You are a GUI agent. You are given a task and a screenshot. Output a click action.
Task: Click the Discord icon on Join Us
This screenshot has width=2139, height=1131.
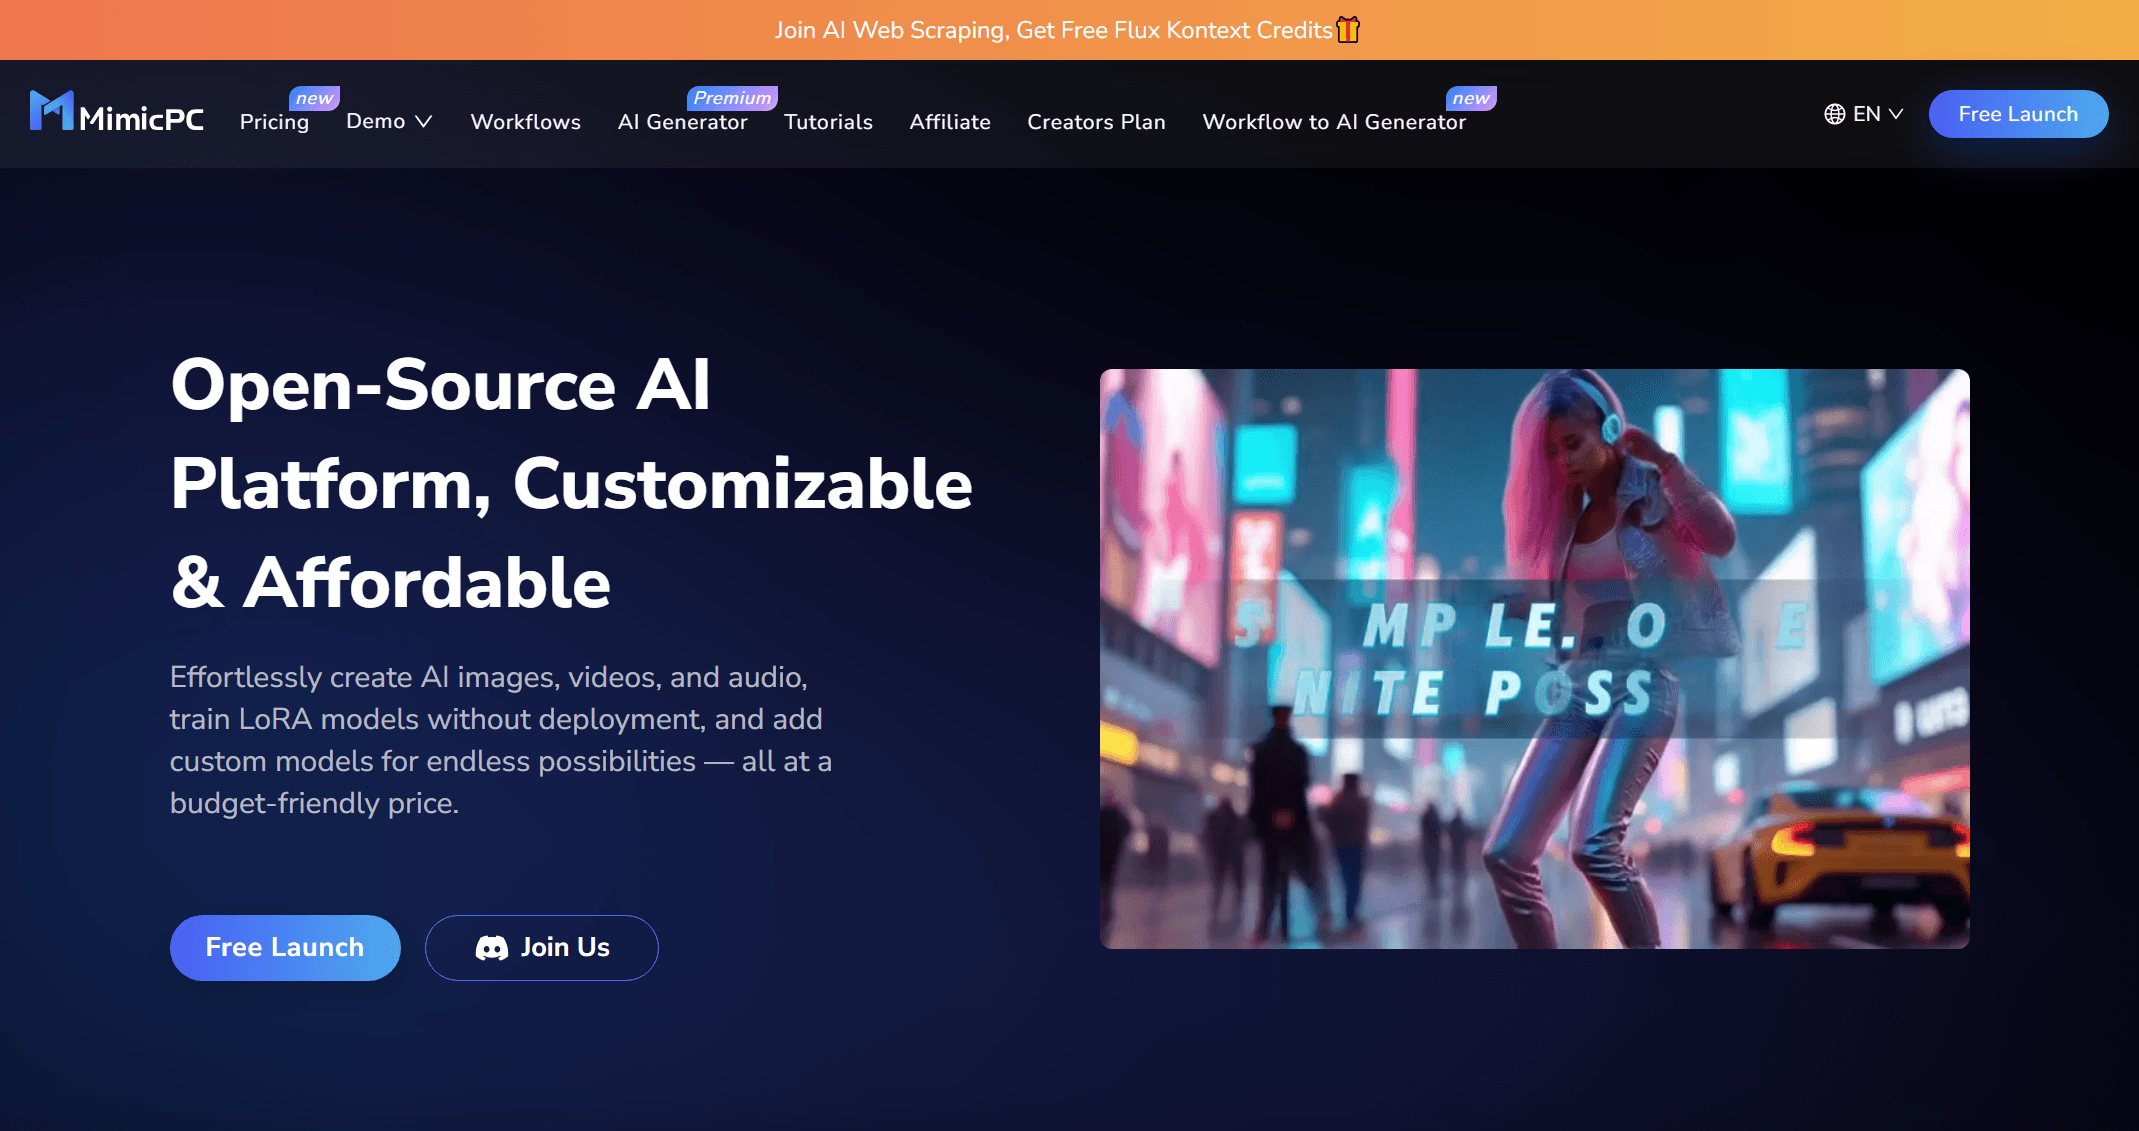[x=491, y=948]
